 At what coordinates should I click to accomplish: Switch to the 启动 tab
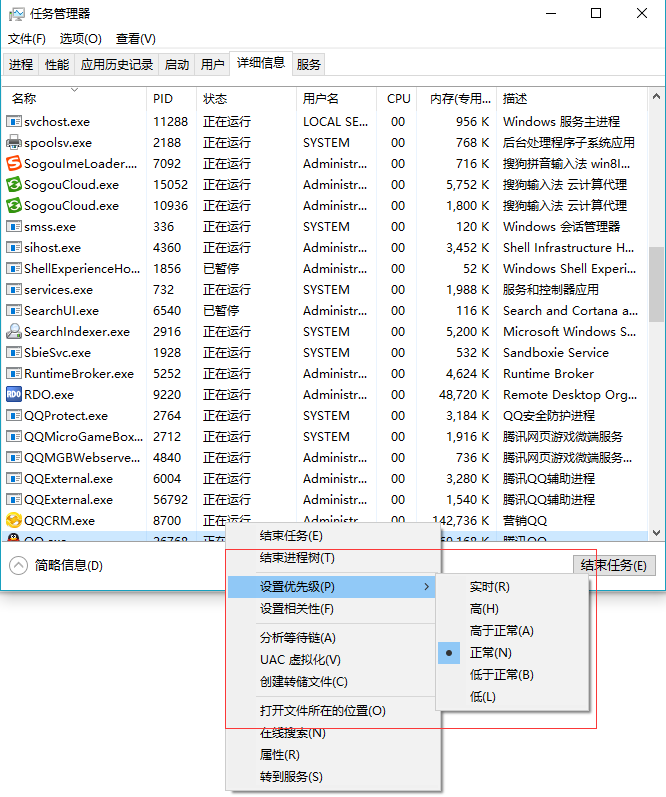tap(176, 65)
